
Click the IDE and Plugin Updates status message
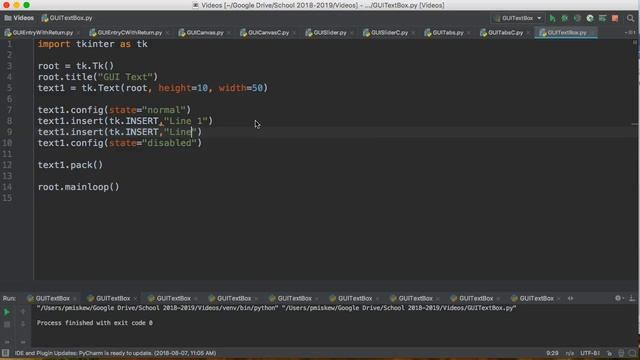pyautogui.click(x=116, y=353)
